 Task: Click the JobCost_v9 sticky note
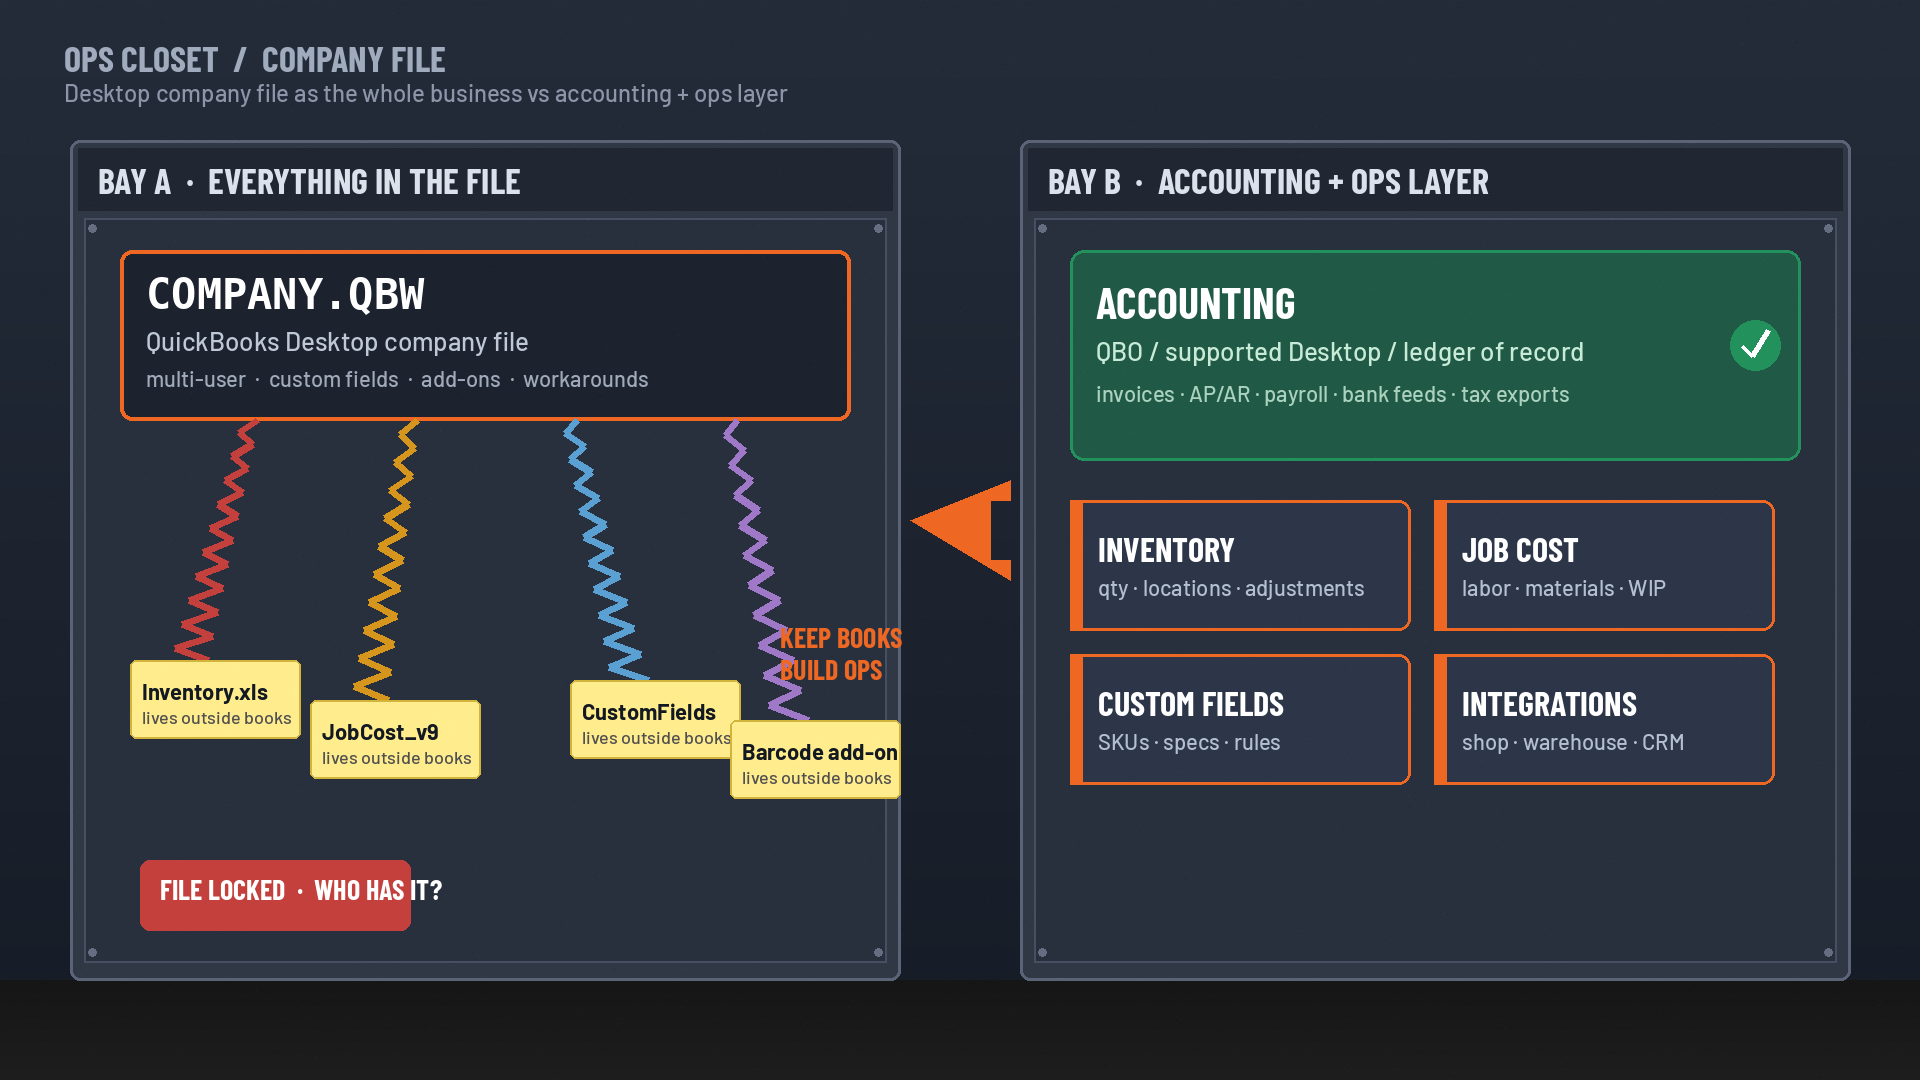[x=395, y=740]
